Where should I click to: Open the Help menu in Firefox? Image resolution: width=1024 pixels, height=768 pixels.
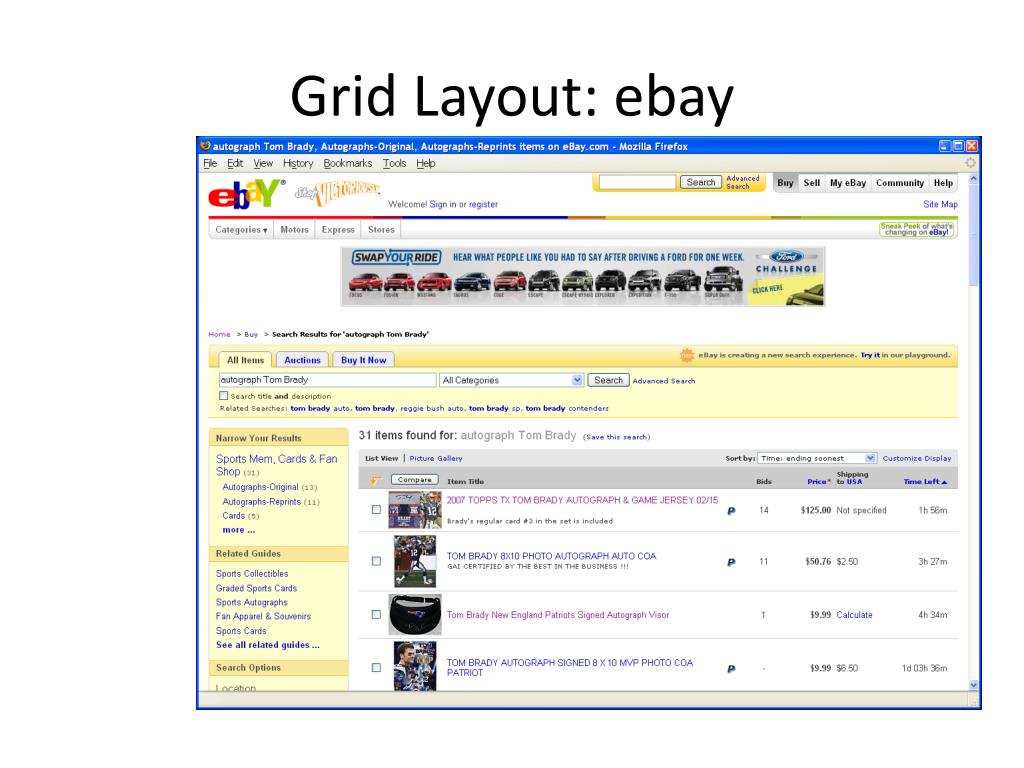point(426,163)
